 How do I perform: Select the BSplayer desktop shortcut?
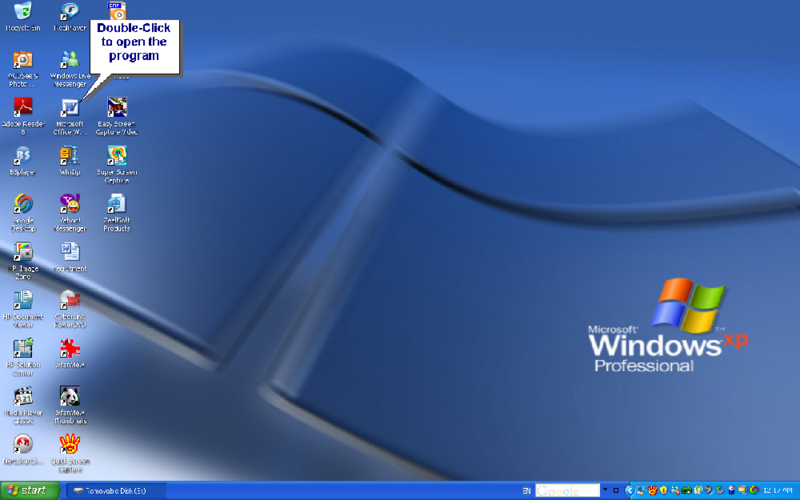(x=23, y=161)
